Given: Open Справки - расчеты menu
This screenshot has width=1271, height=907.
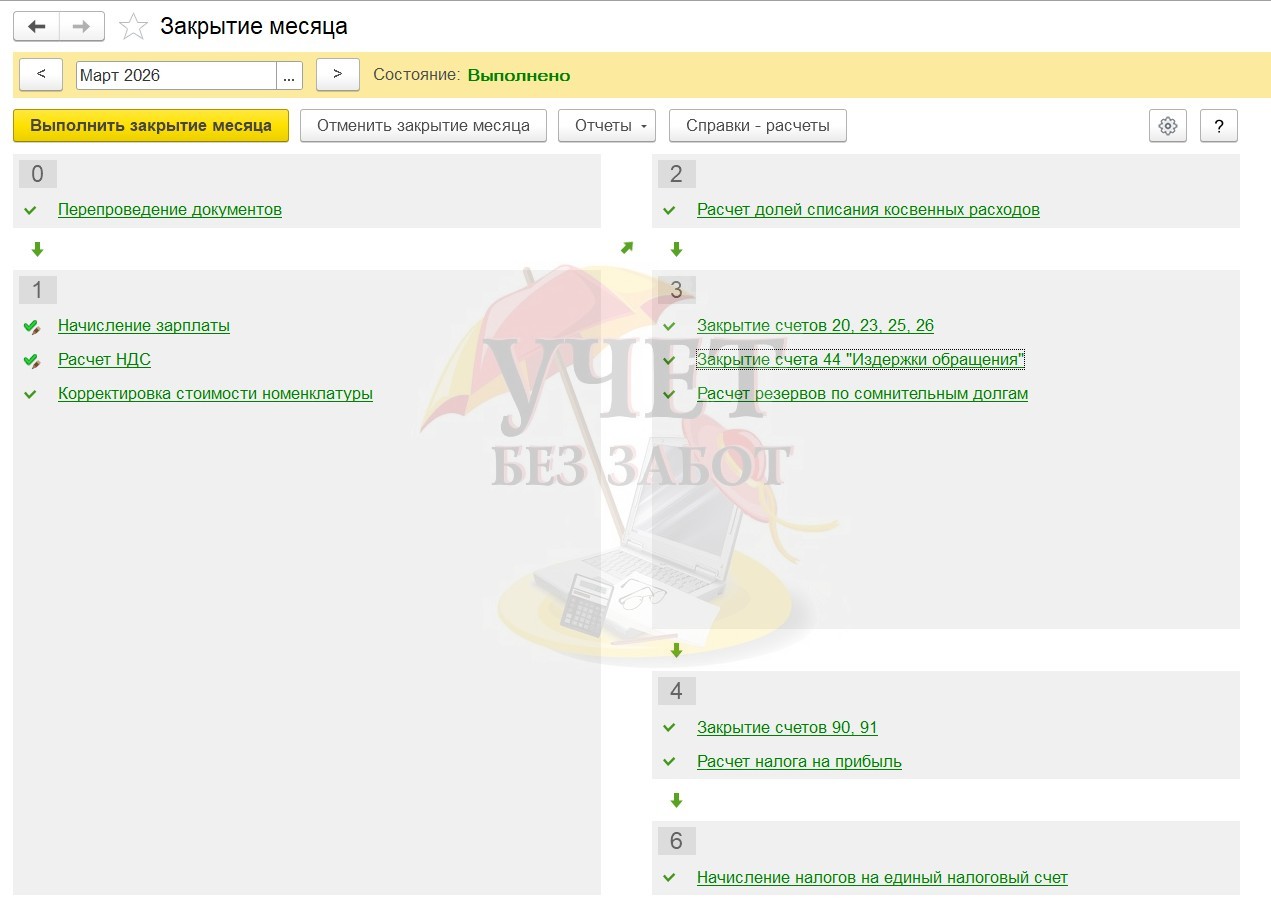Looking at the screenshot, I should [x=757, y=126].
